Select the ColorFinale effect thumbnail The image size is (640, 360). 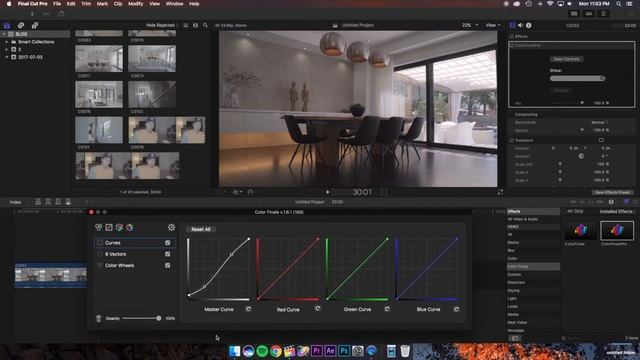pos(580,230)
